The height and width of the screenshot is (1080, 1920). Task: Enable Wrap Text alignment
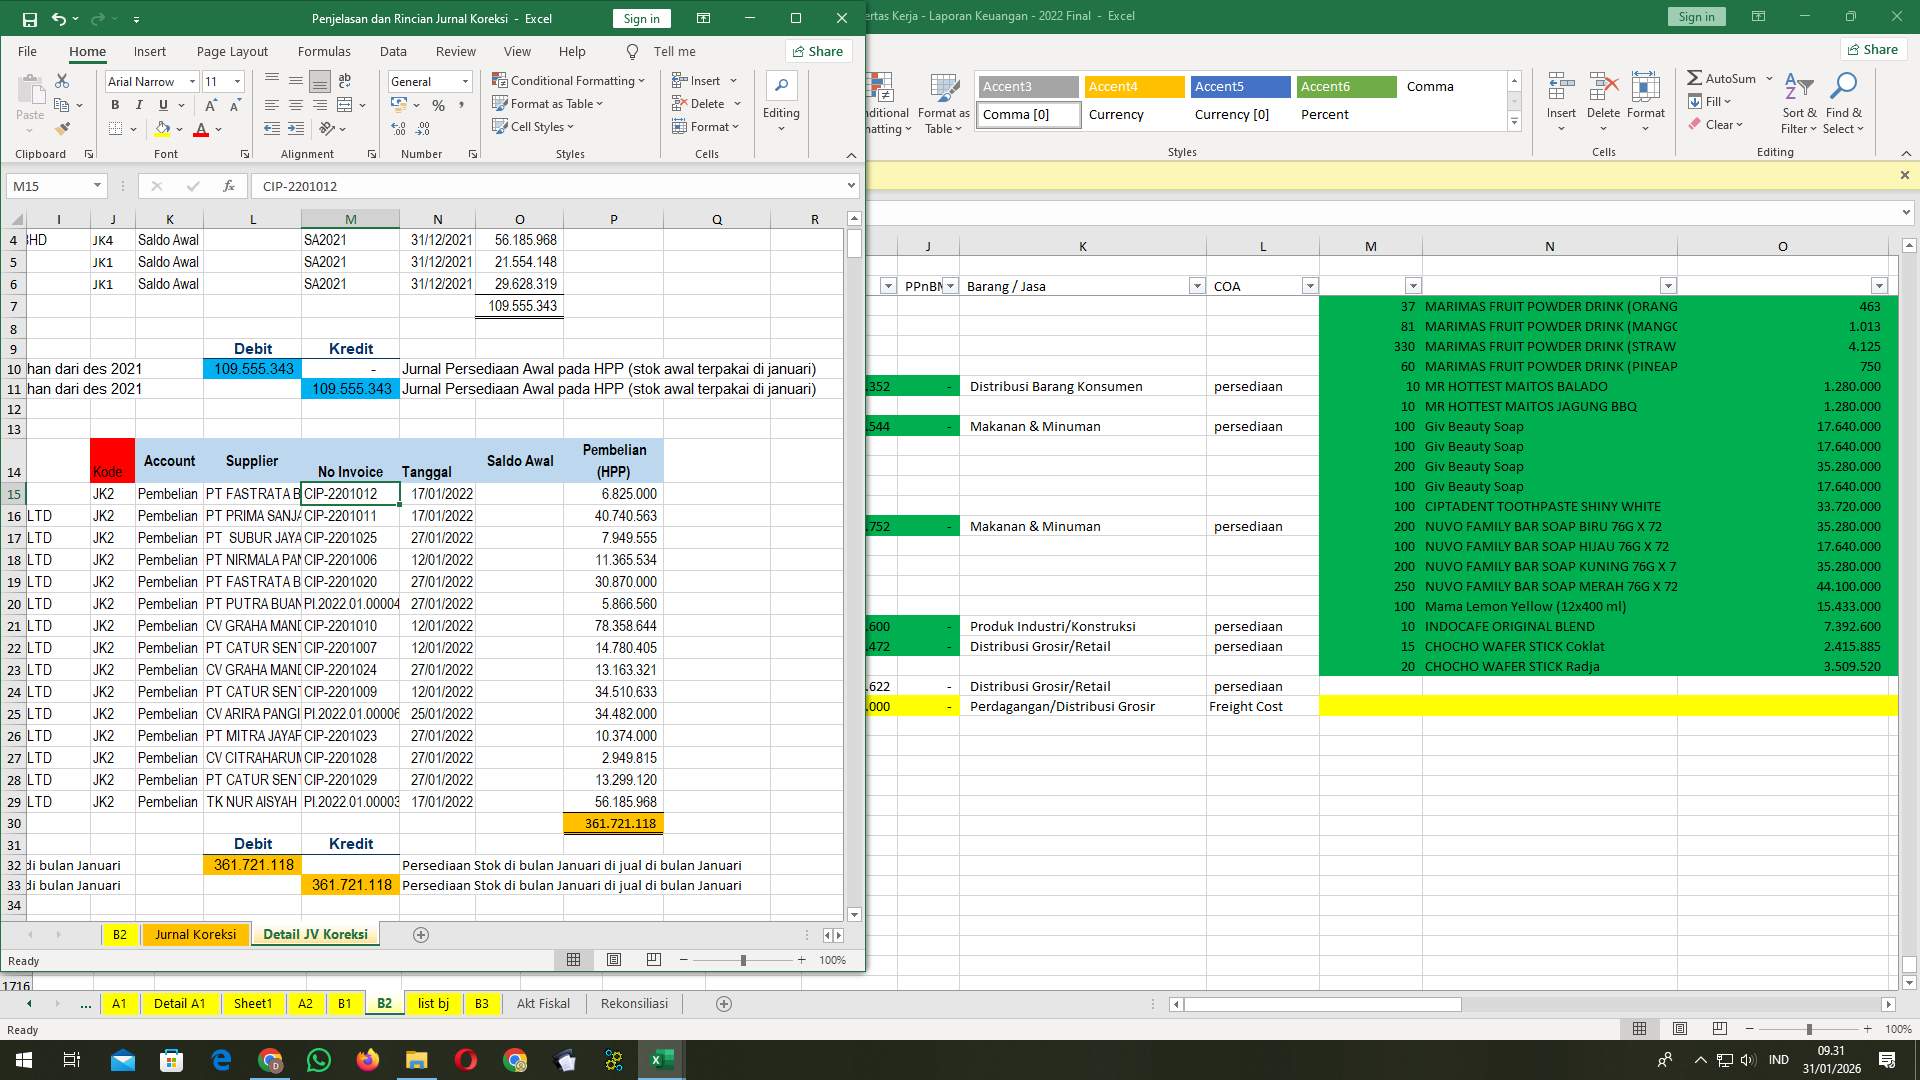pyautogui.click(x=345, y=80)
